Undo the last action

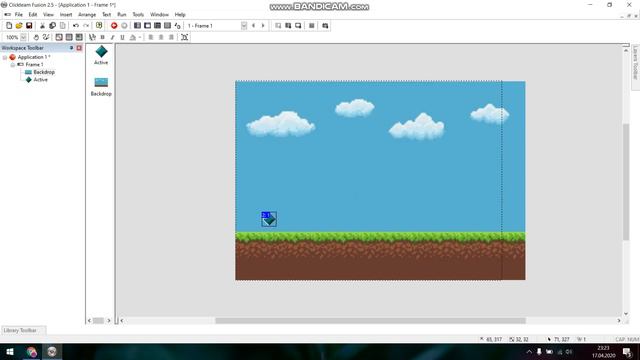[76, 25]
